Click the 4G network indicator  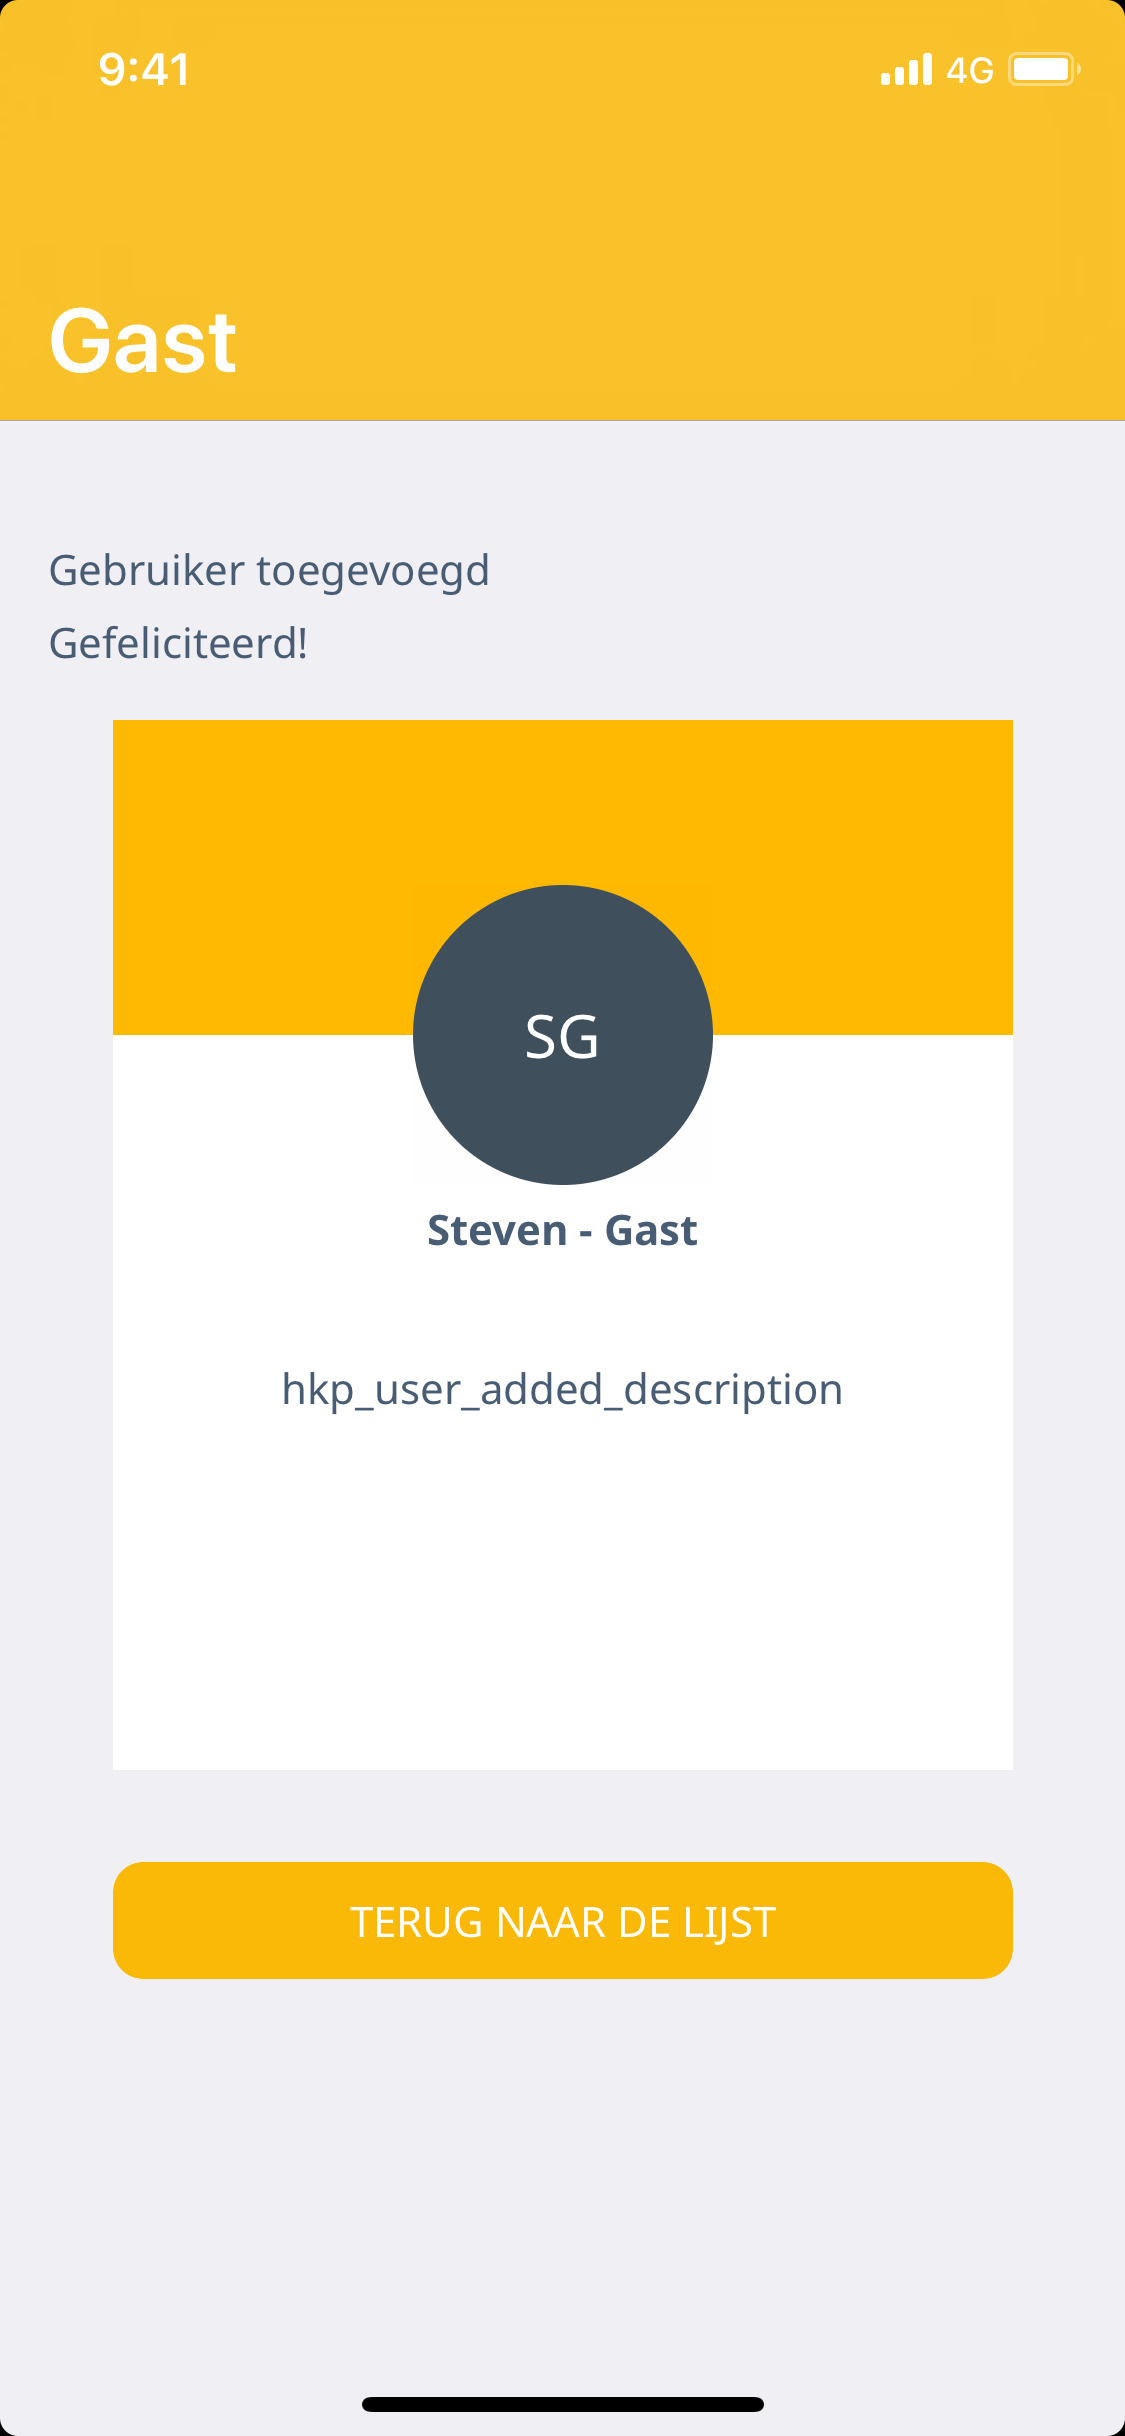tap(969, 70)
